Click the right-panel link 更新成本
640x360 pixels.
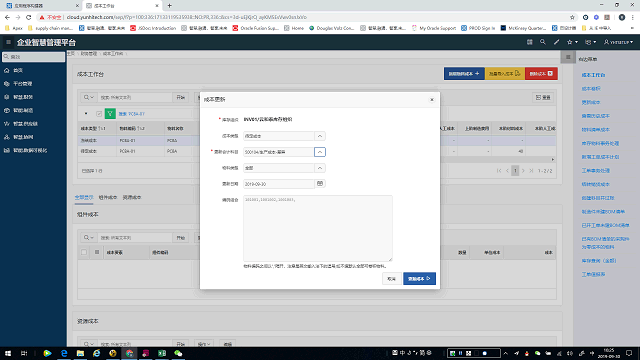point(591,102)
